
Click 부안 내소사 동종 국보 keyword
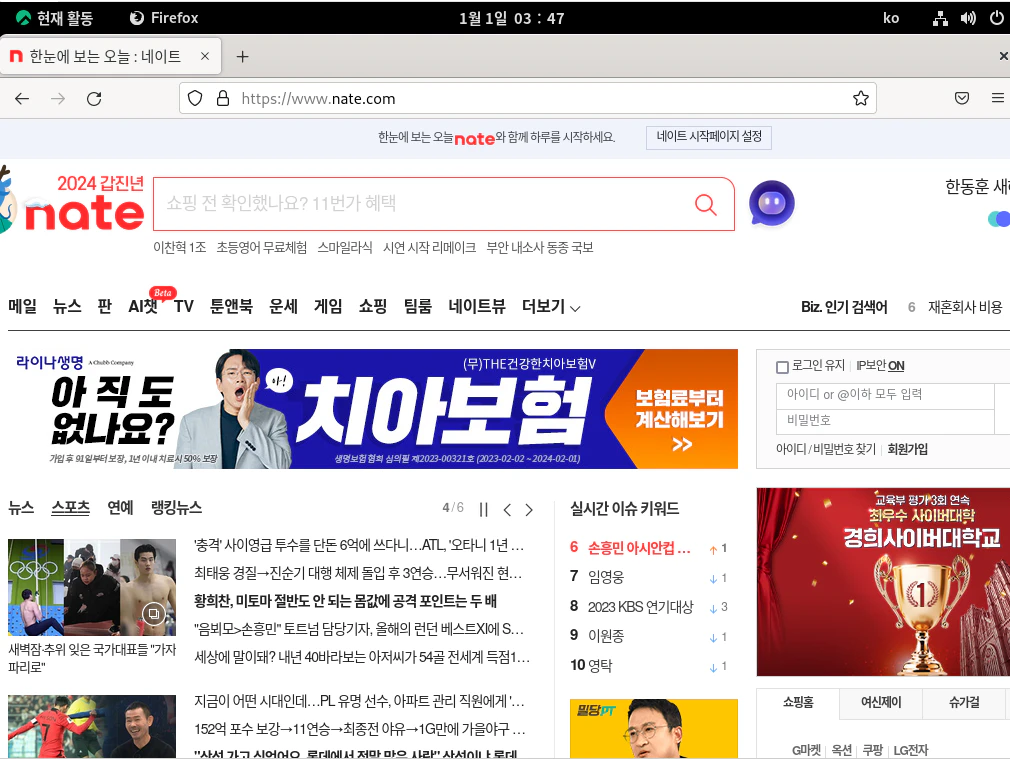click(540, 247)
